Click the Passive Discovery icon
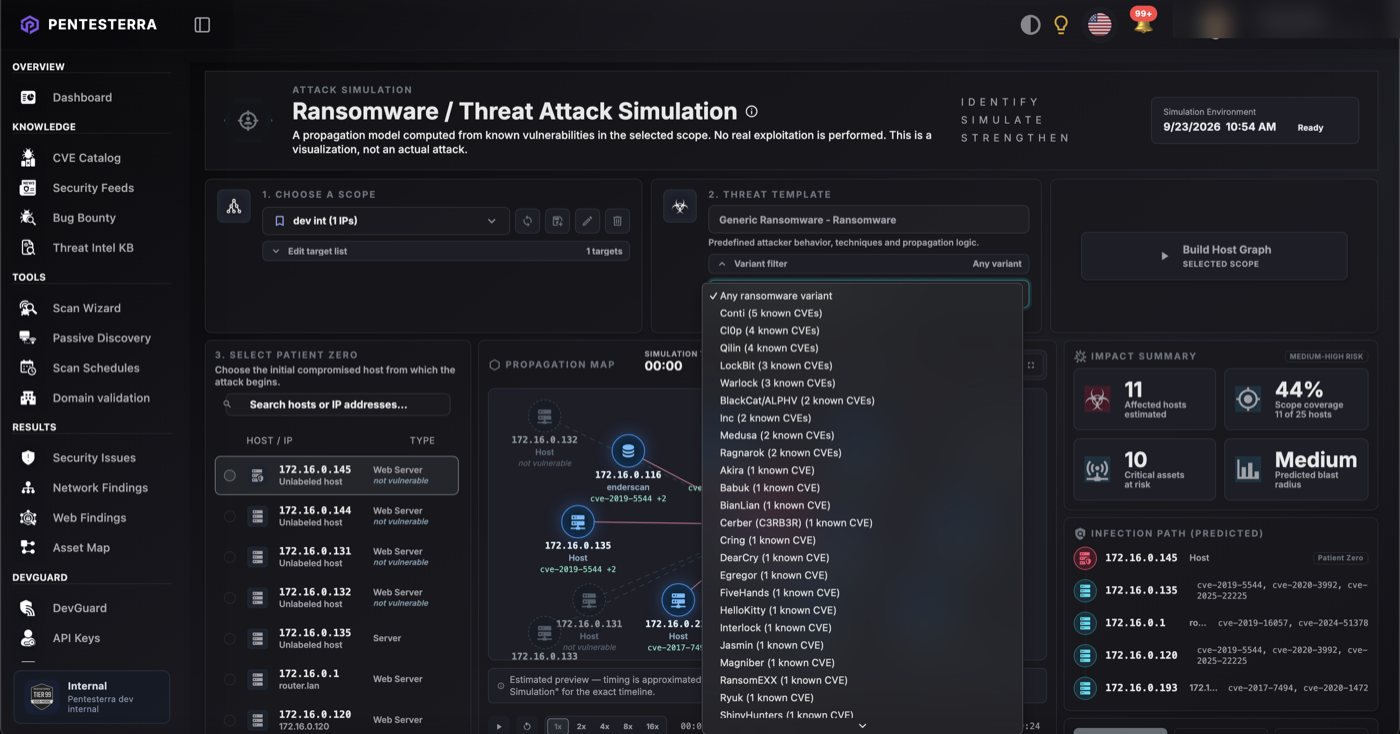Image resolution: width=1400 pixels, height=734 pixels. 28,338
